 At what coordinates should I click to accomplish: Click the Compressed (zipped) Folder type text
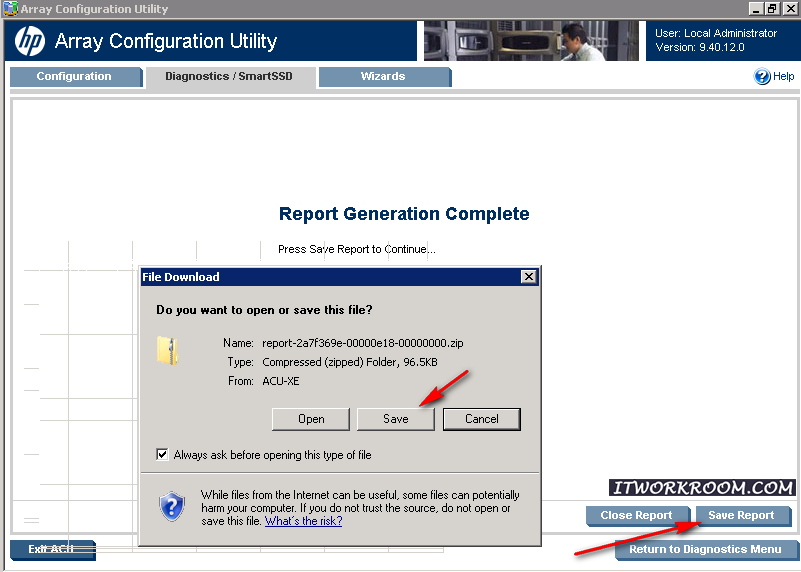click(350, 362)
